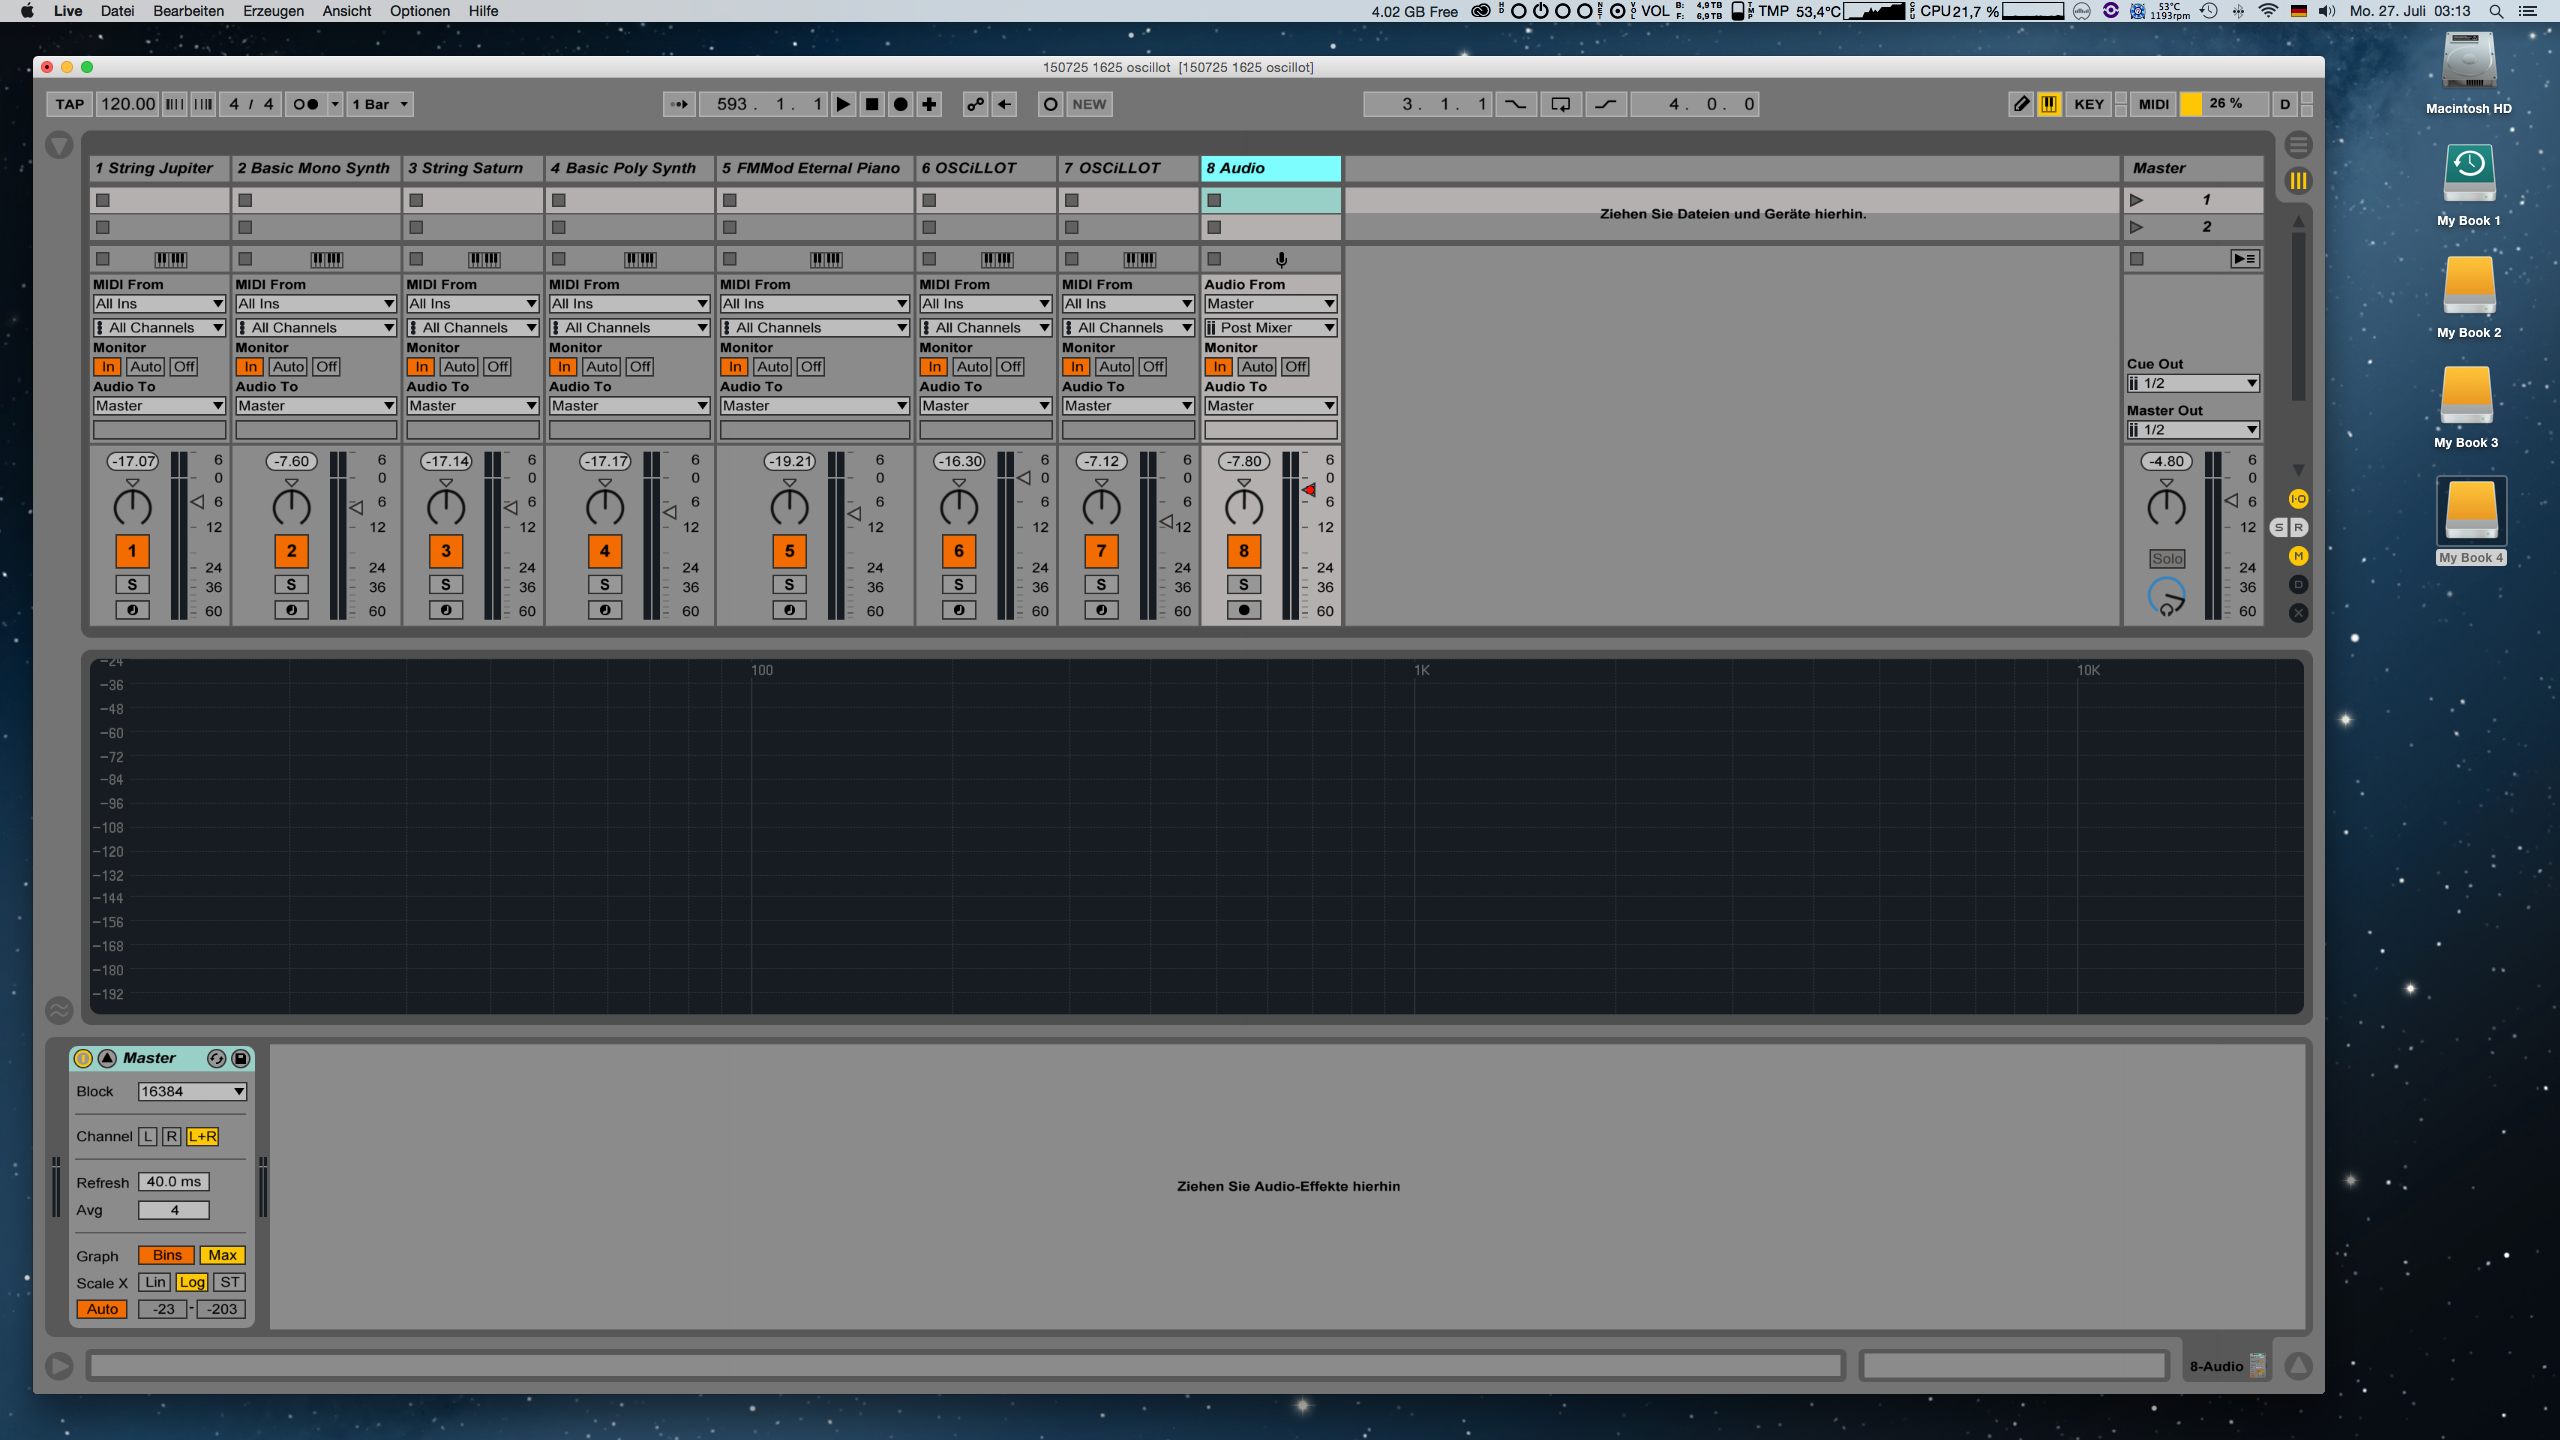Toggle Crossfader section visibility button
This screenshot has width=2560, height=1440.
coord(2299,613)
